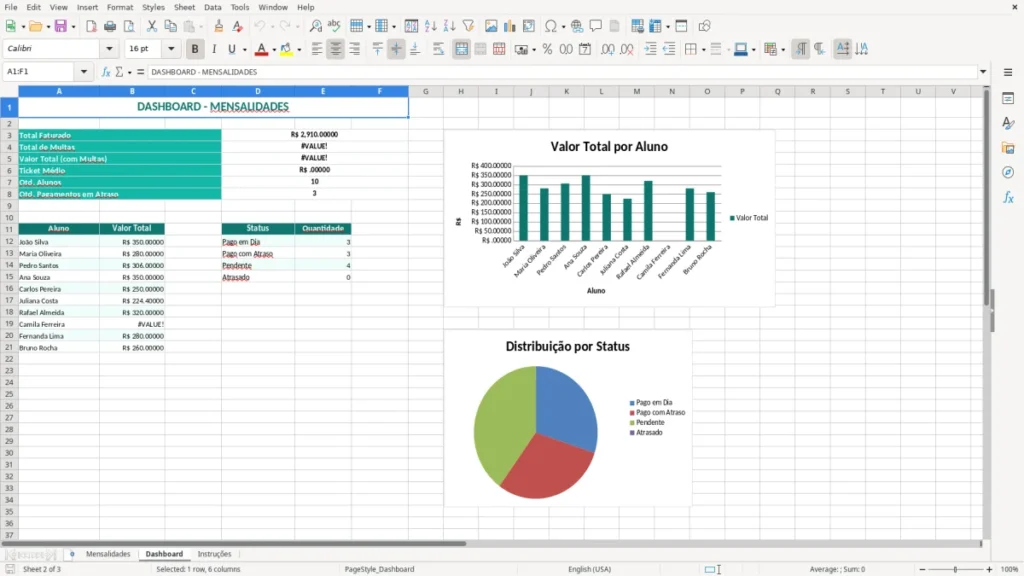Select row 11 header
Viewport: 1024px width, 576px height.
[9, 229]
